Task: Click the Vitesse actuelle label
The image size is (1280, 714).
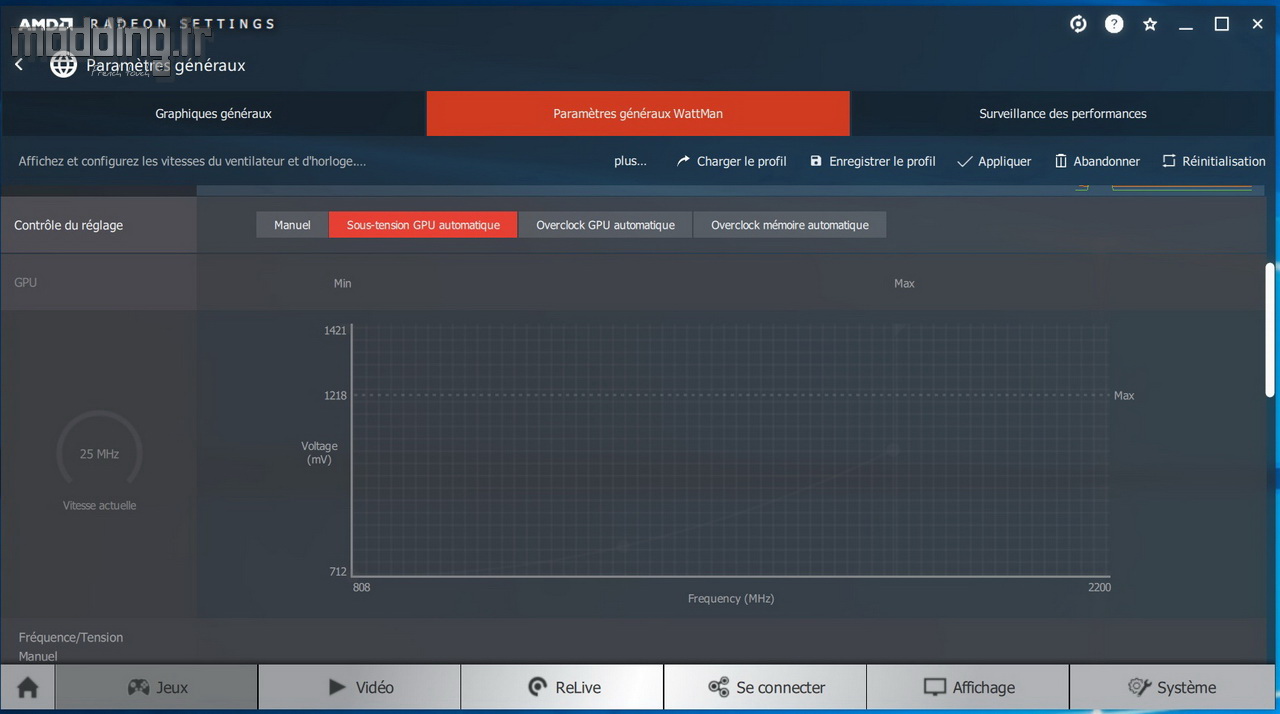Action: 99,506
